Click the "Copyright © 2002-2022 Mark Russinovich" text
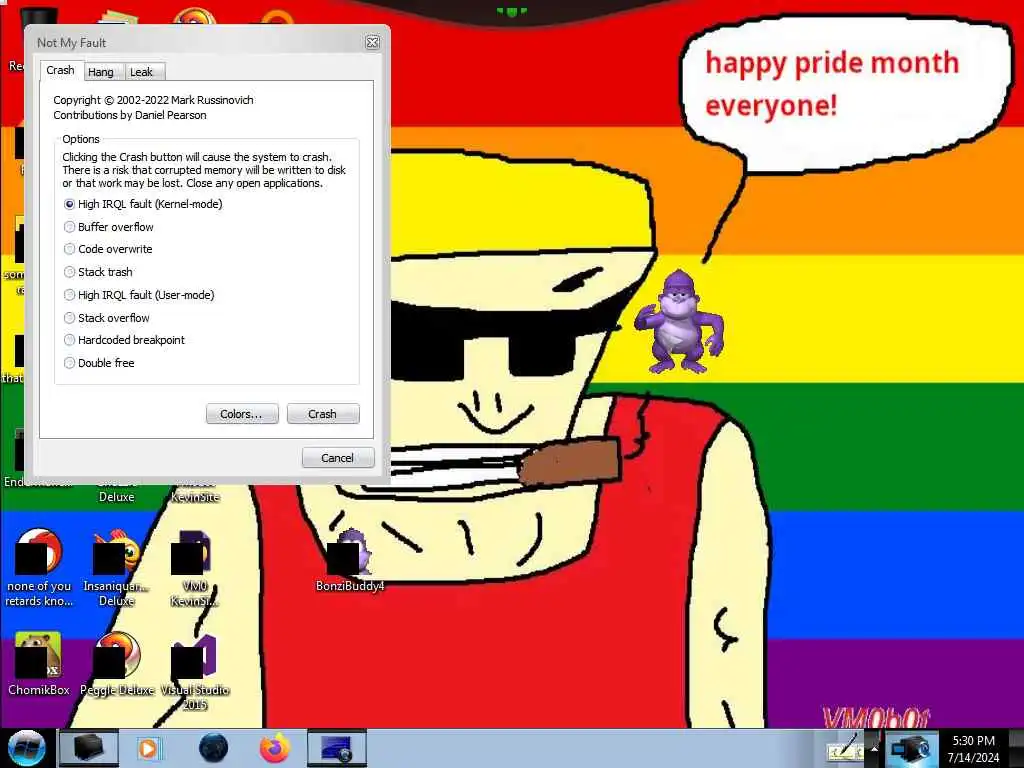 (x=153, y=100)
